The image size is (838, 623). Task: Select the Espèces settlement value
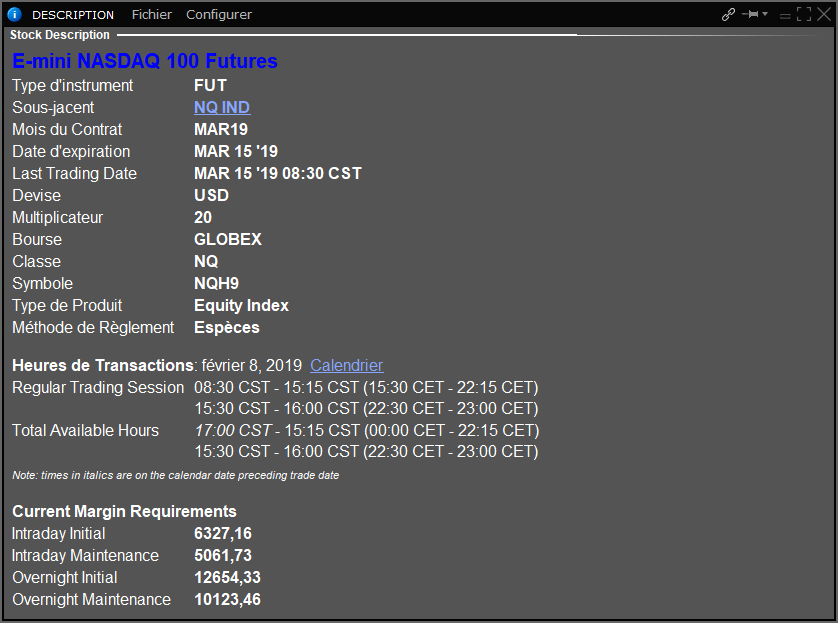tap(227, 328)
